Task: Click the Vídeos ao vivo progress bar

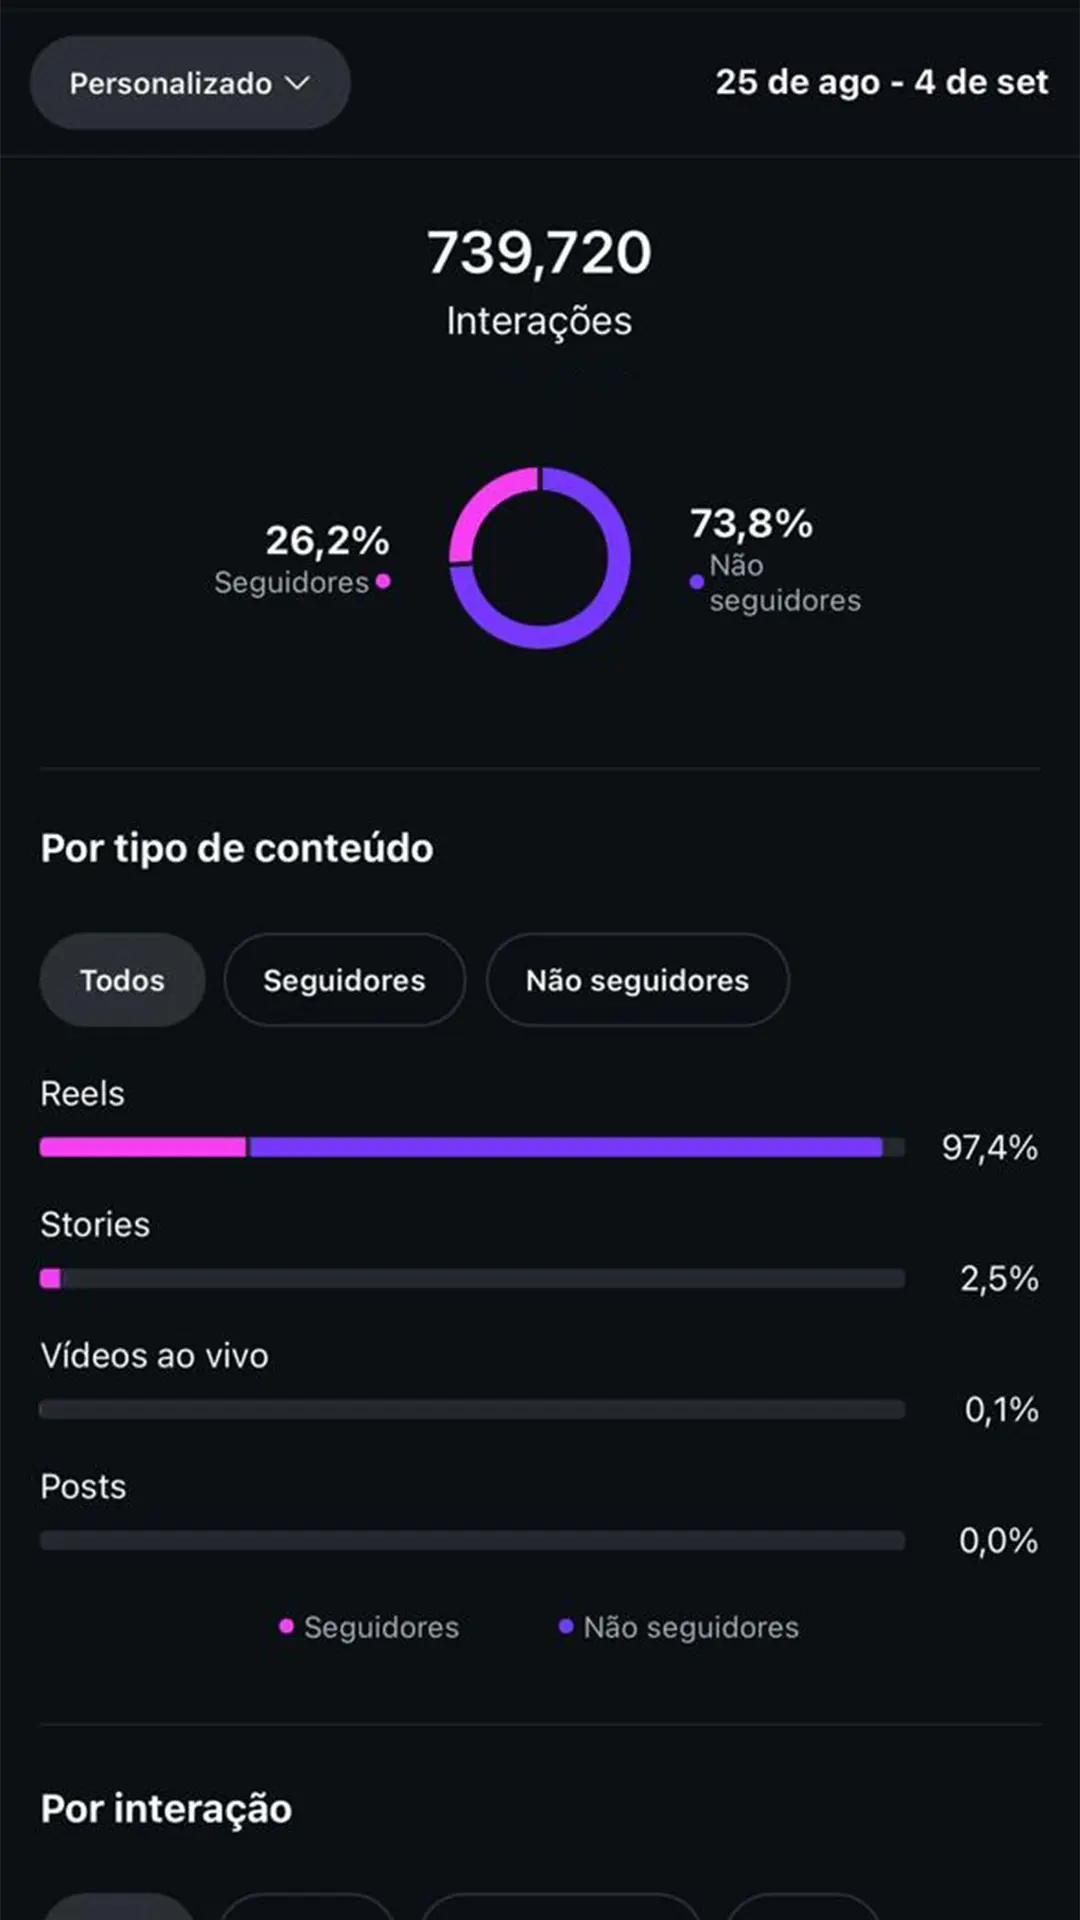Action: pyautogui.click(x=470, y=1409)
